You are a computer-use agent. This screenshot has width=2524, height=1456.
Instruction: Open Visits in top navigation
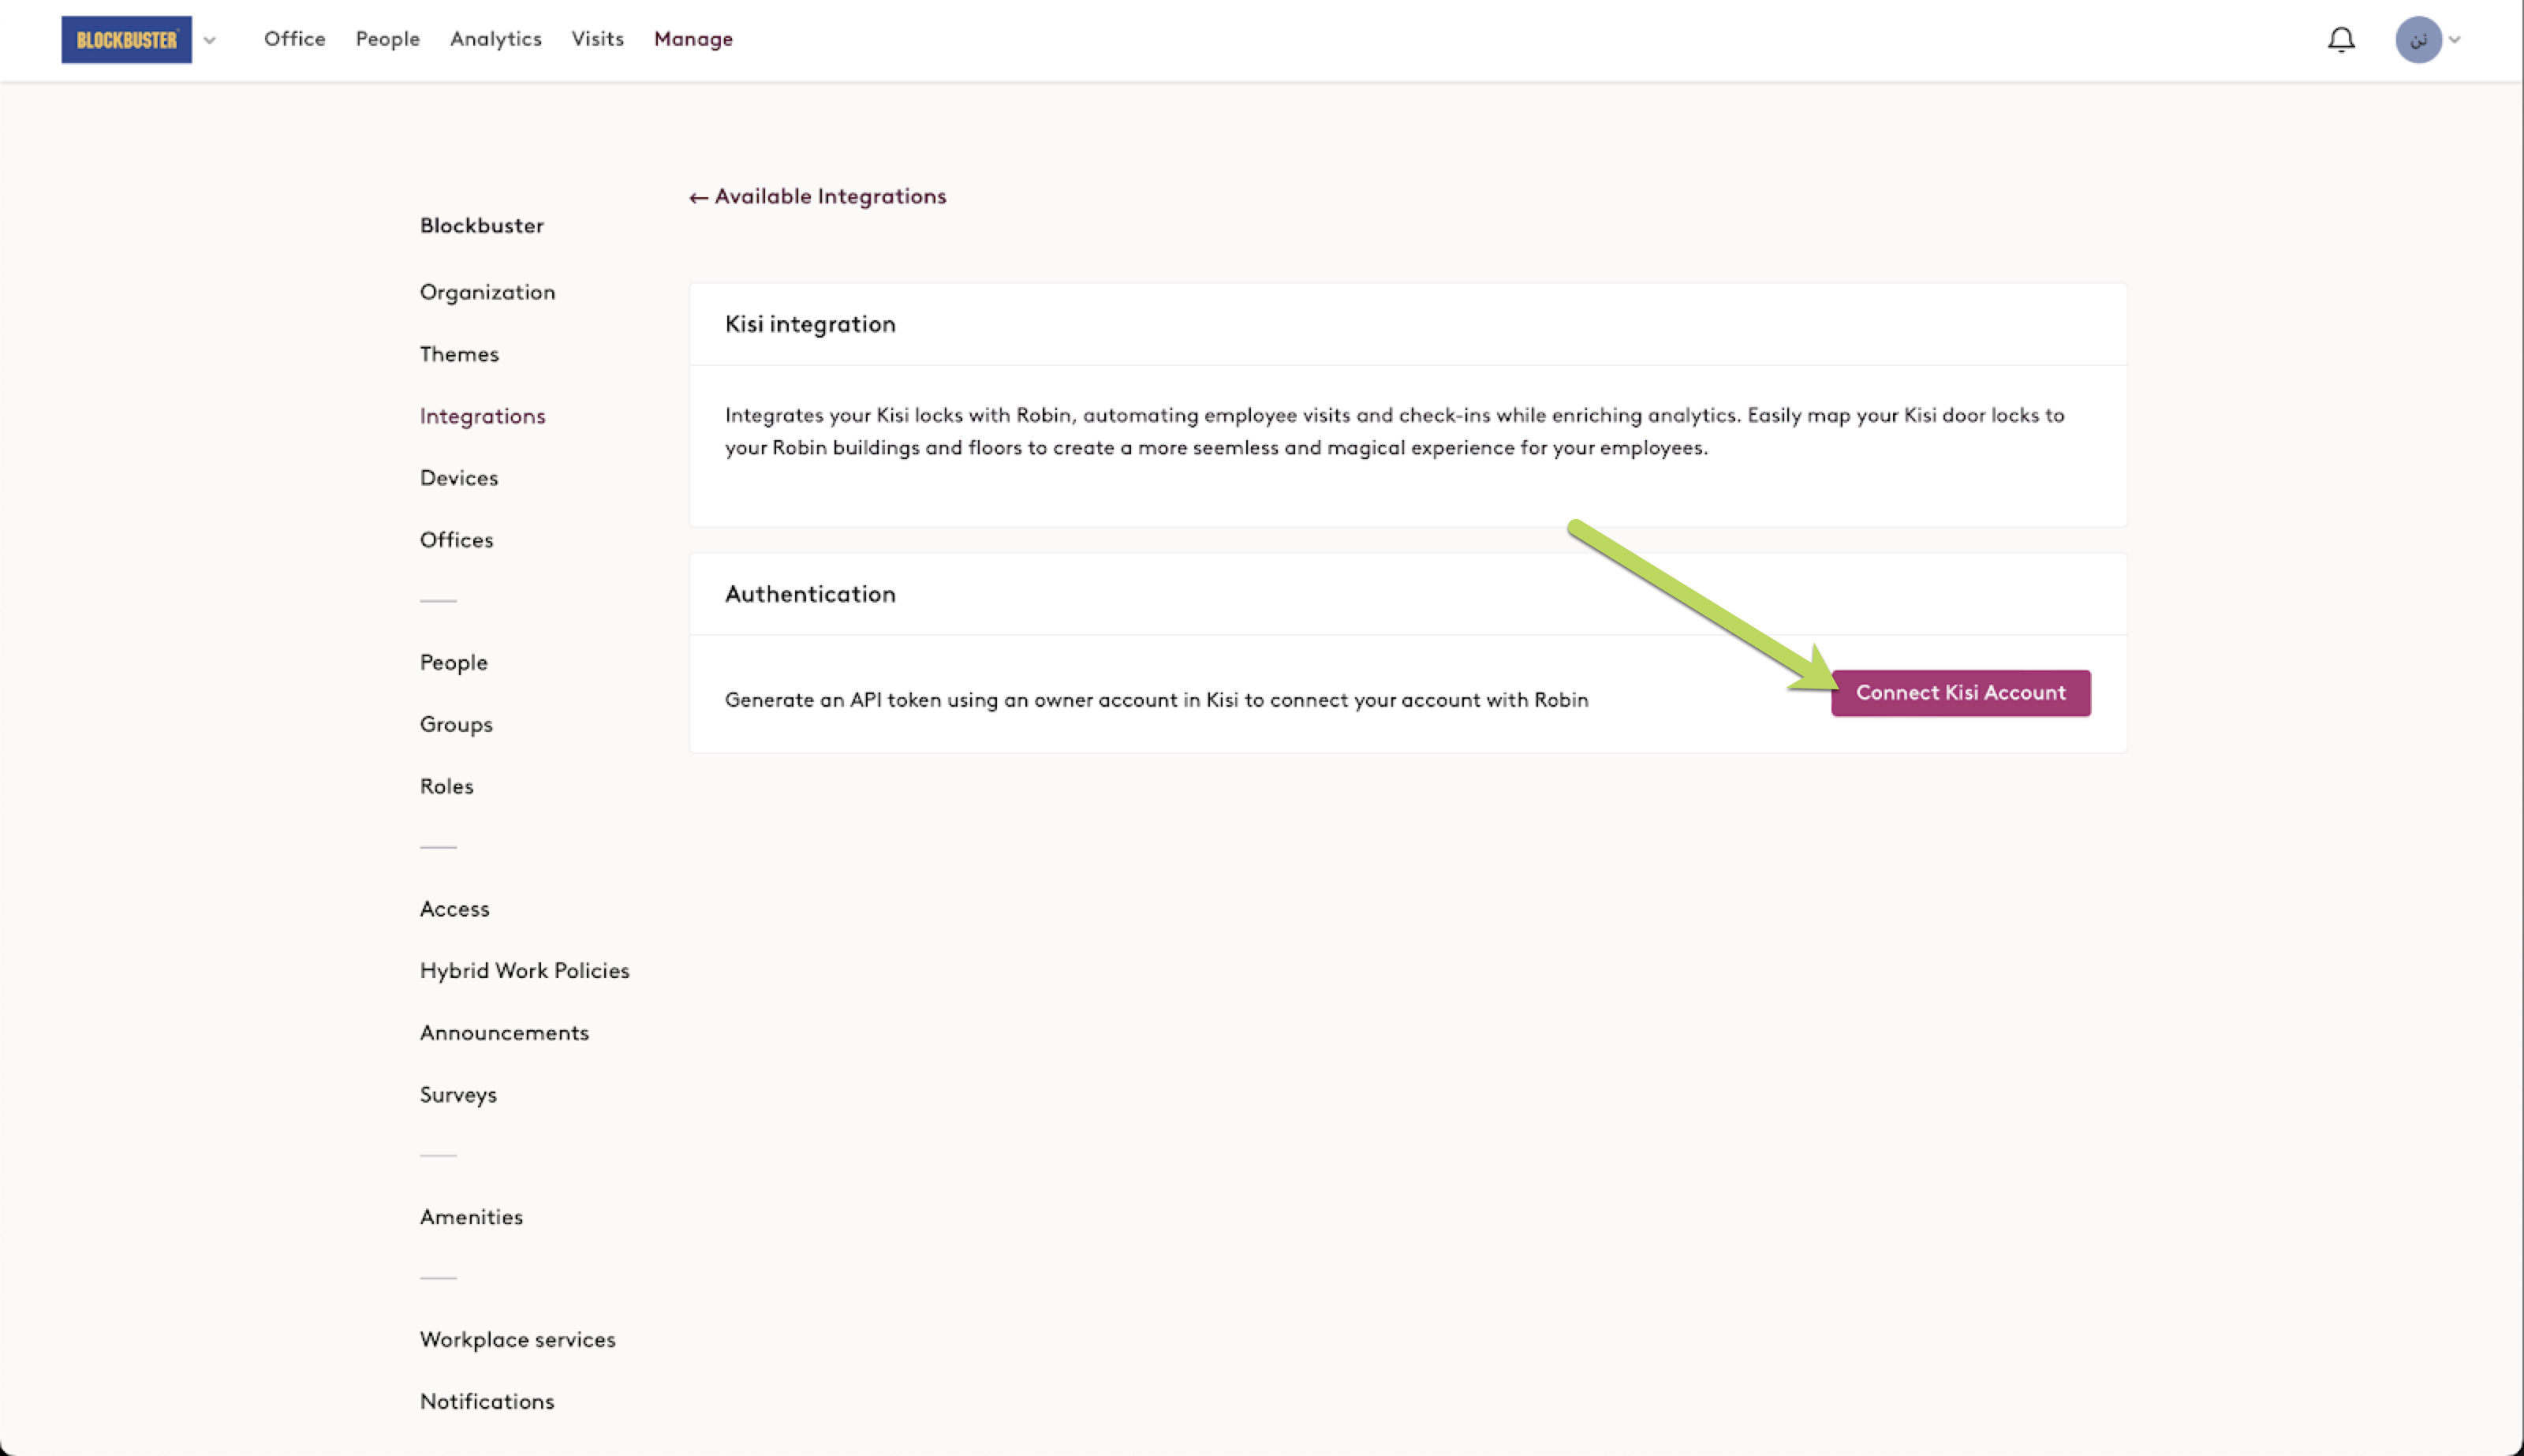point(598,39)
